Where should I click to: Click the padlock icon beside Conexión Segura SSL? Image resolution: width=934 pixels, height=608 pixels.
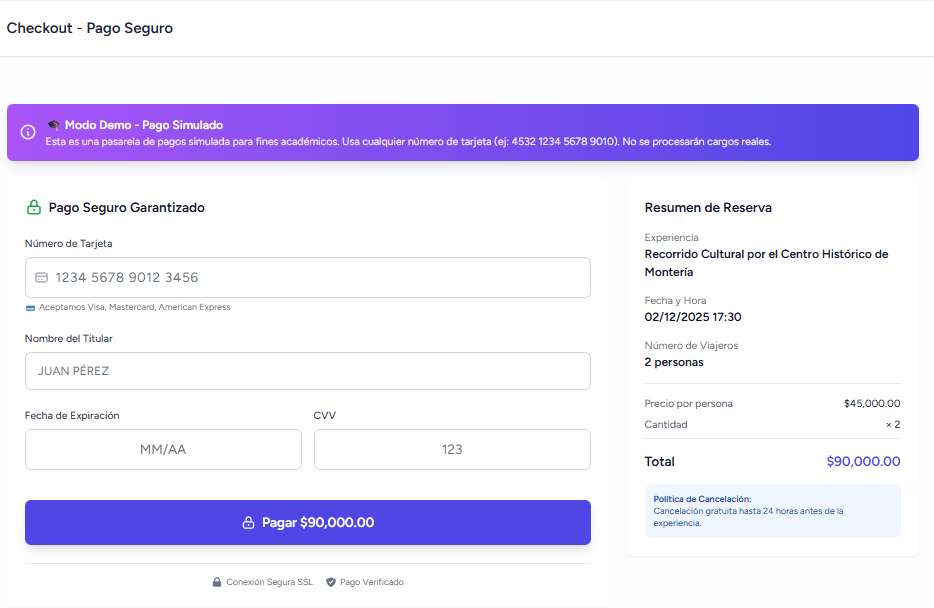(217, 582)
